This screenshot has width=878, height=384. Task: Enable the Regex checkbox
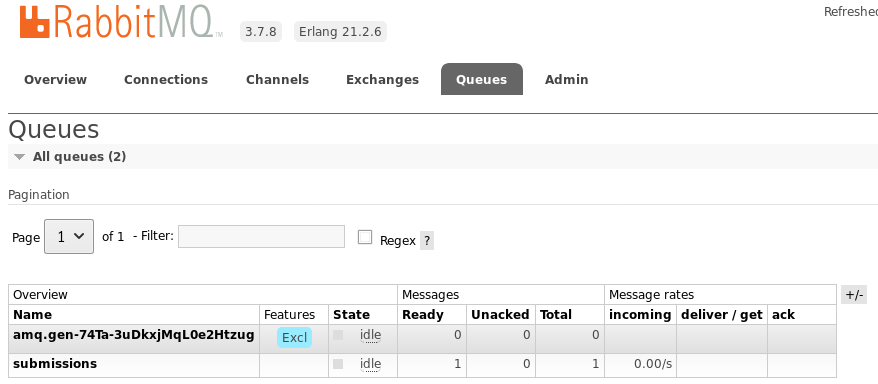[x=365, y=237]
